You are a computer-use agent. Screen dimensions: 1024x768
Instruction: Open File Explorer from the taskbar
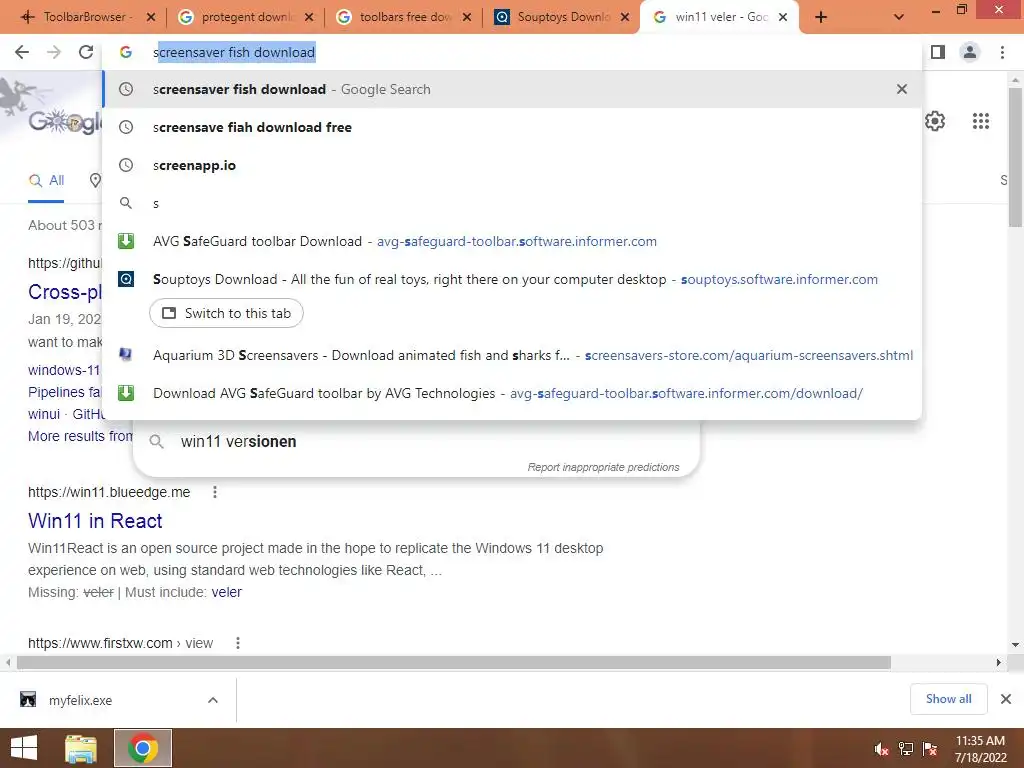tap(81, 748)
